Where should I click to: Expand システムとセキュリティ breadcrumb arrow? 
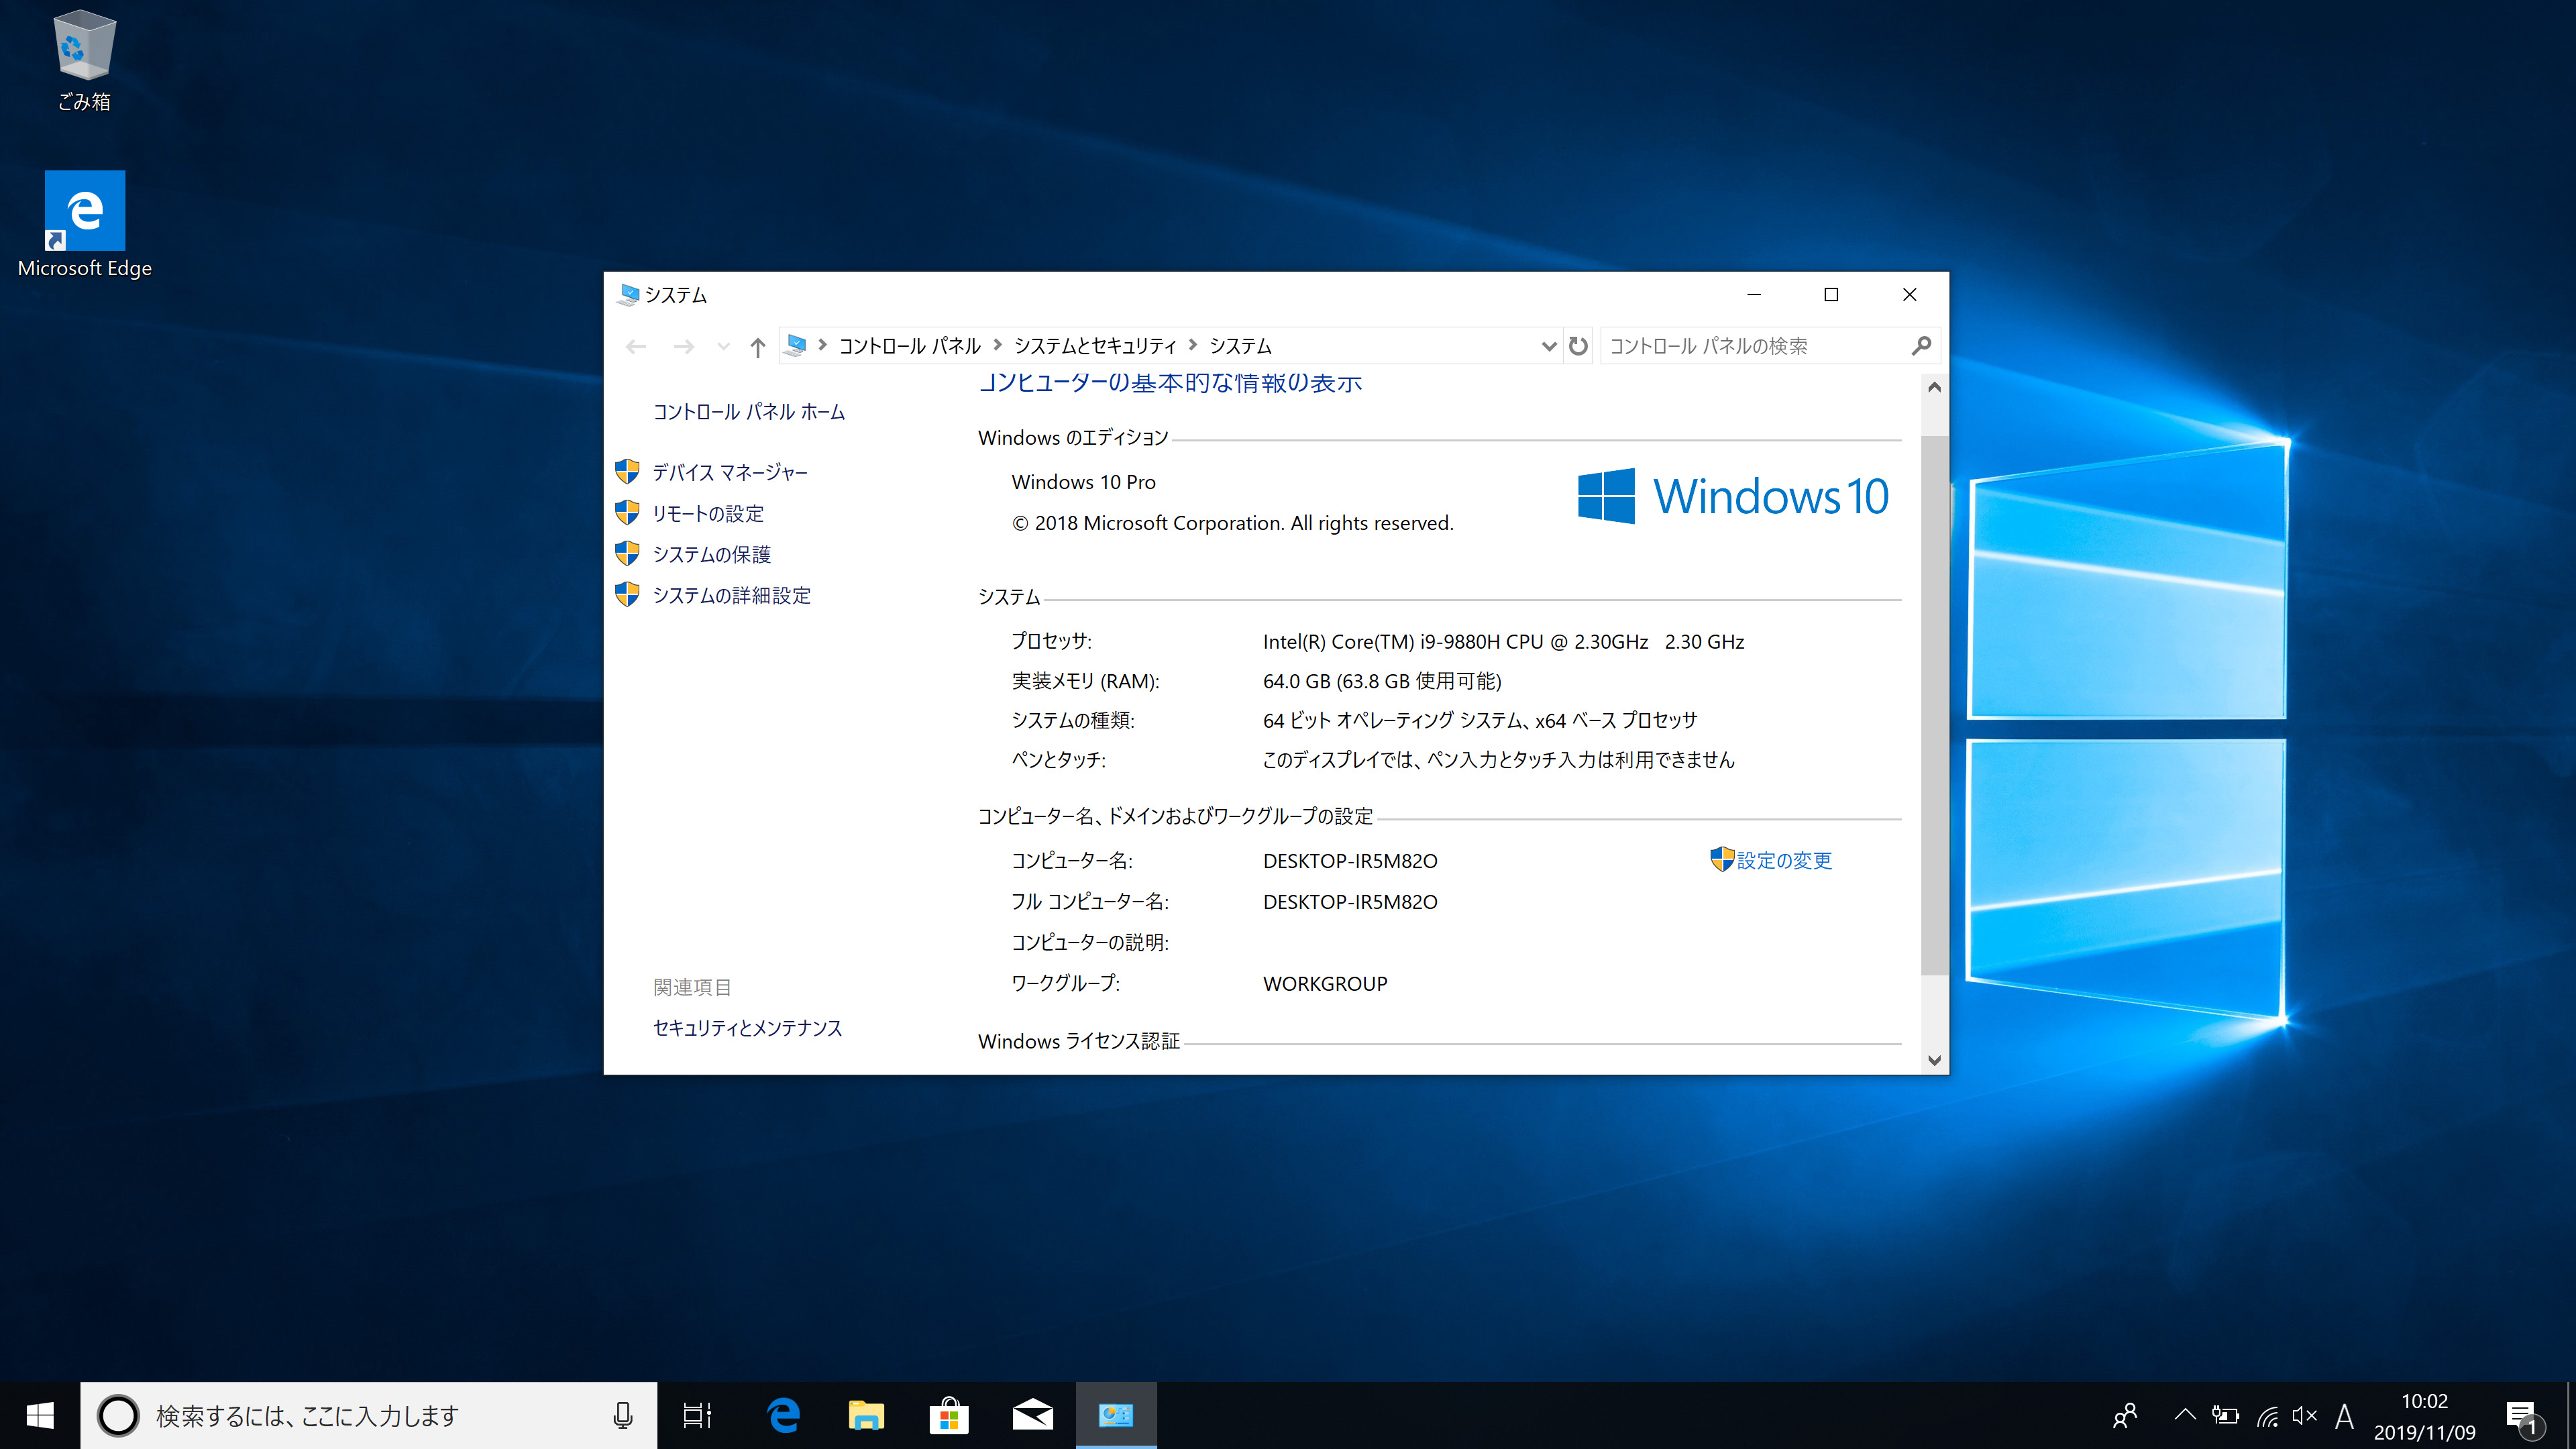(x=1193, y=345)
